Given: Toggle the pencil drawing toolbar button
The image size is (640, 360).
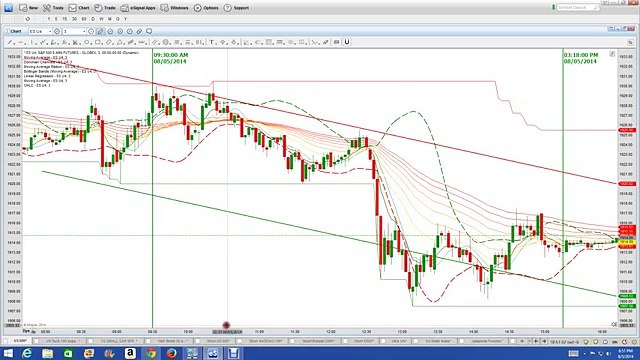Looking at the screenshot, I should (x=100, y=31).
